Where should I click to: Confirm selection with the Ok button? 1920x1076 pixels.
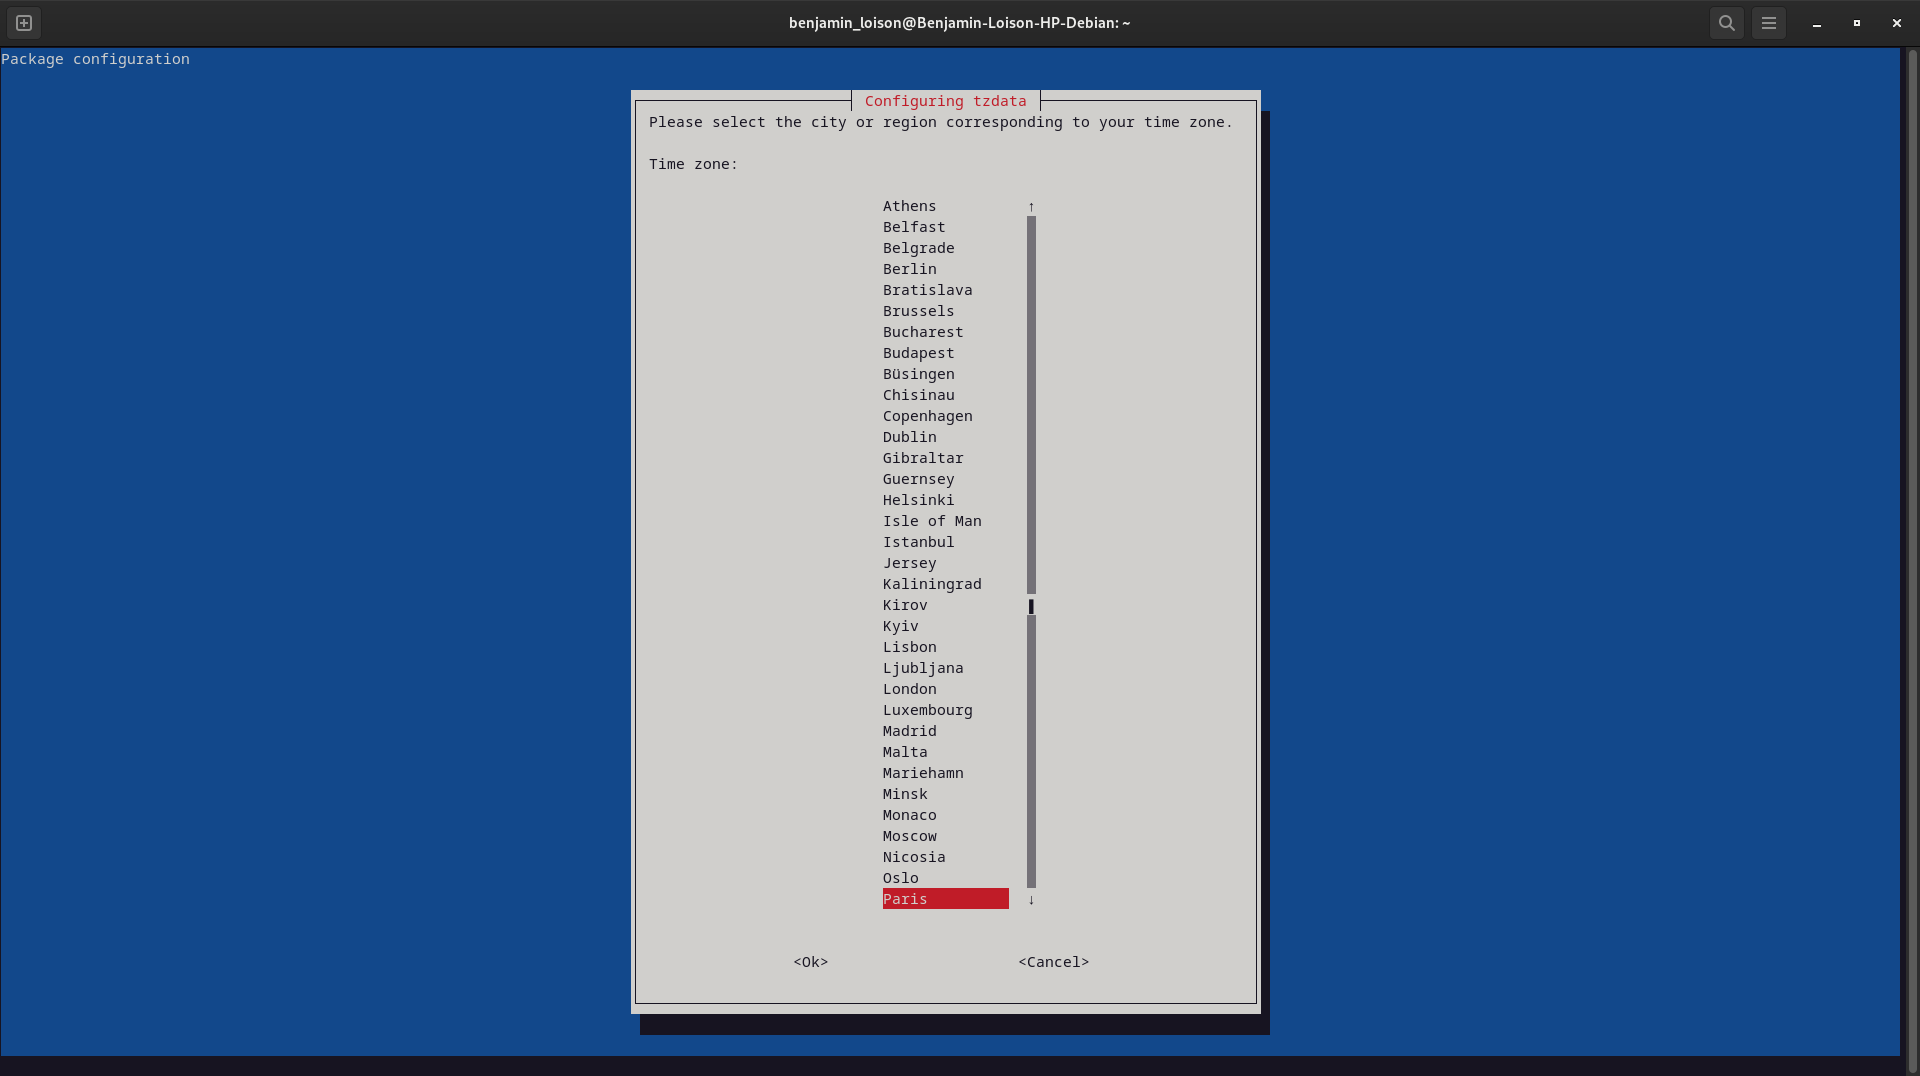810,962
